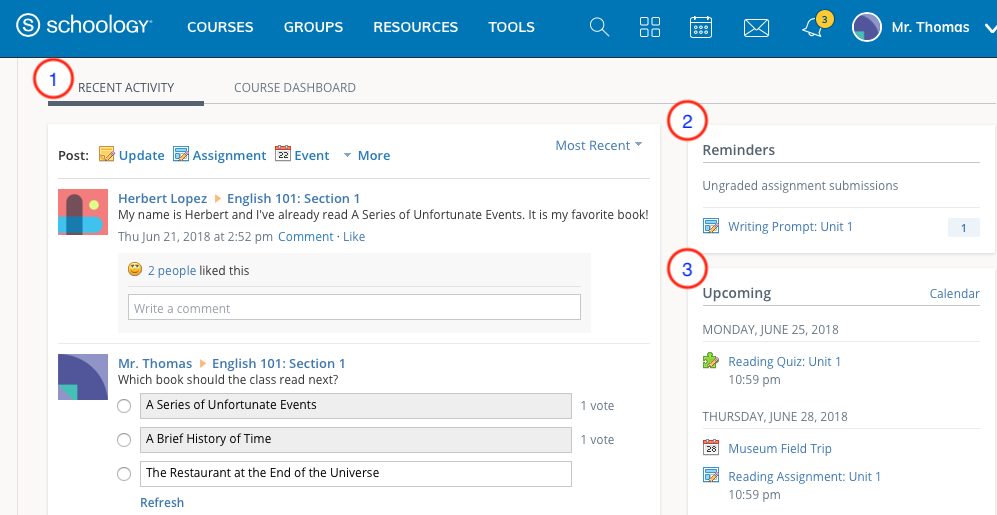
Task: Click Comment under Herbert's post
Action: coord(305,237)
